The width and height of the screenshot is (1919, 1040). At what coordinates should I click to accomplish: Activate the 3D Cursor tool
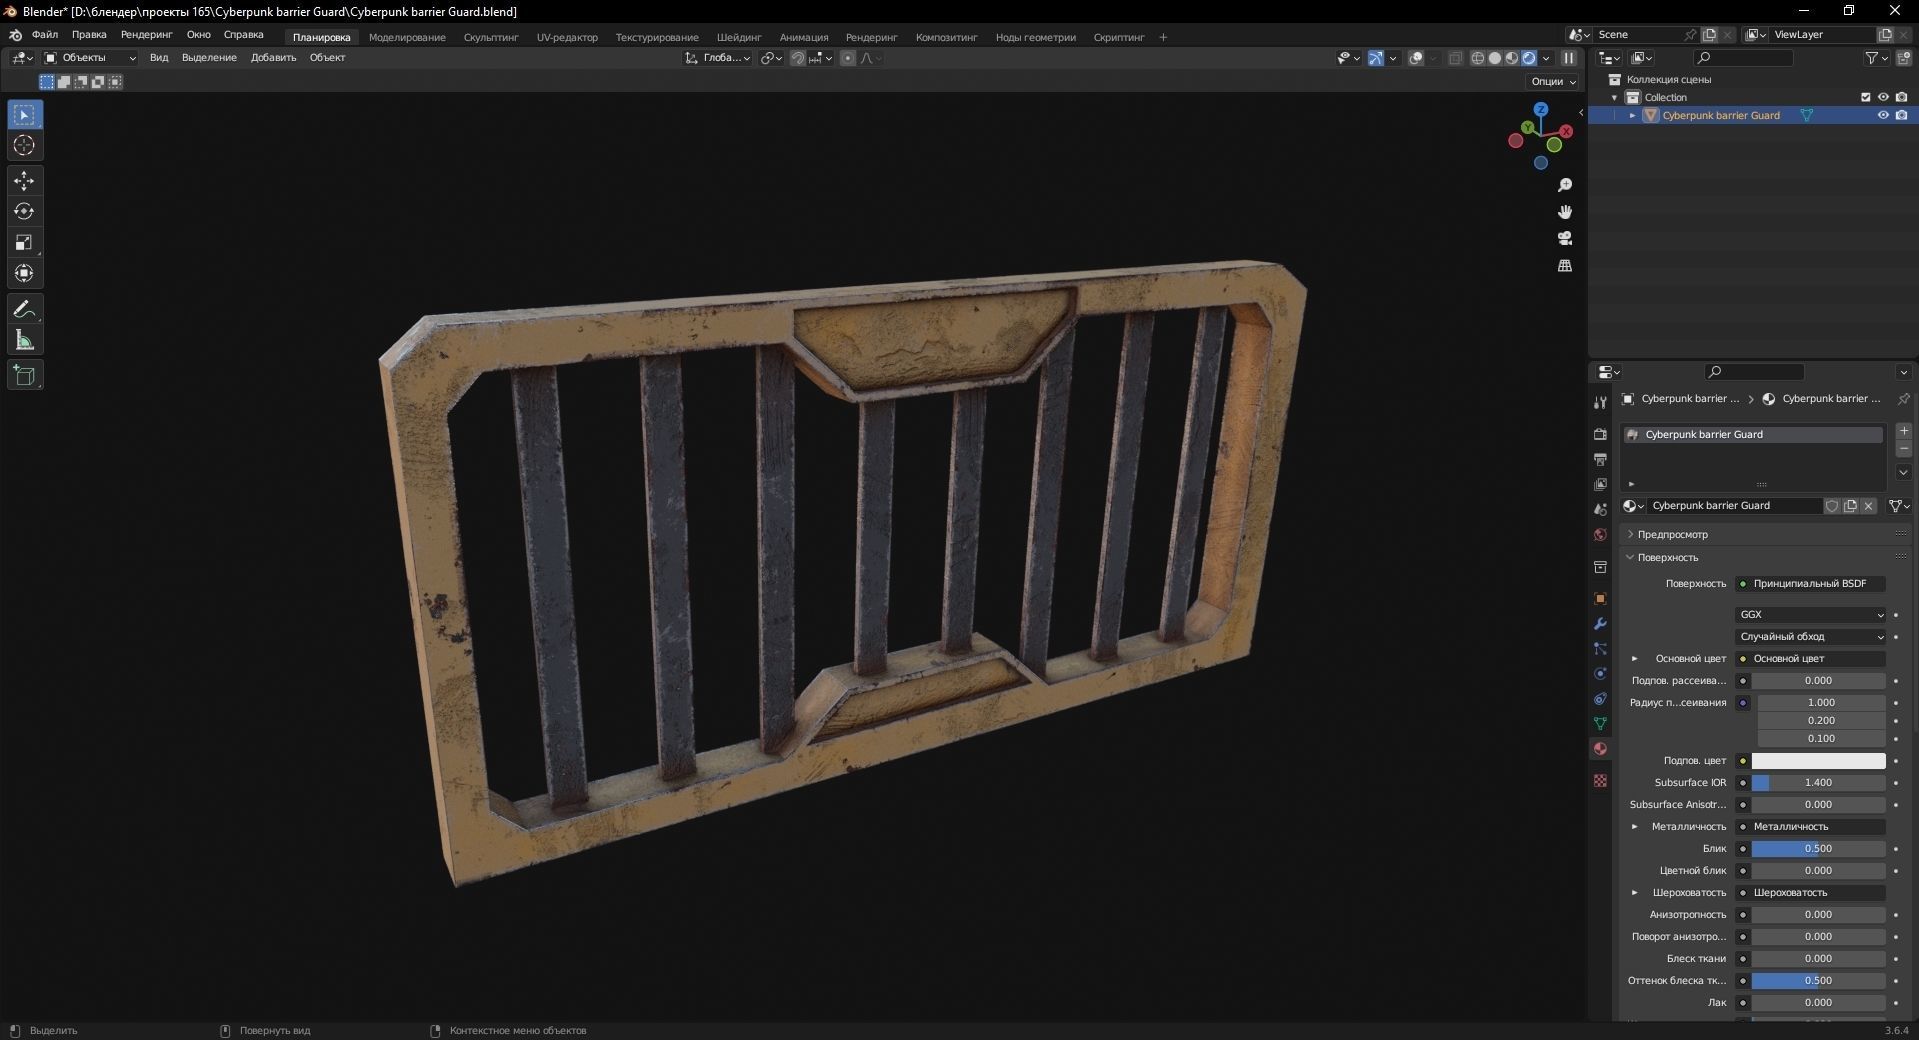(x=25, y=146)
